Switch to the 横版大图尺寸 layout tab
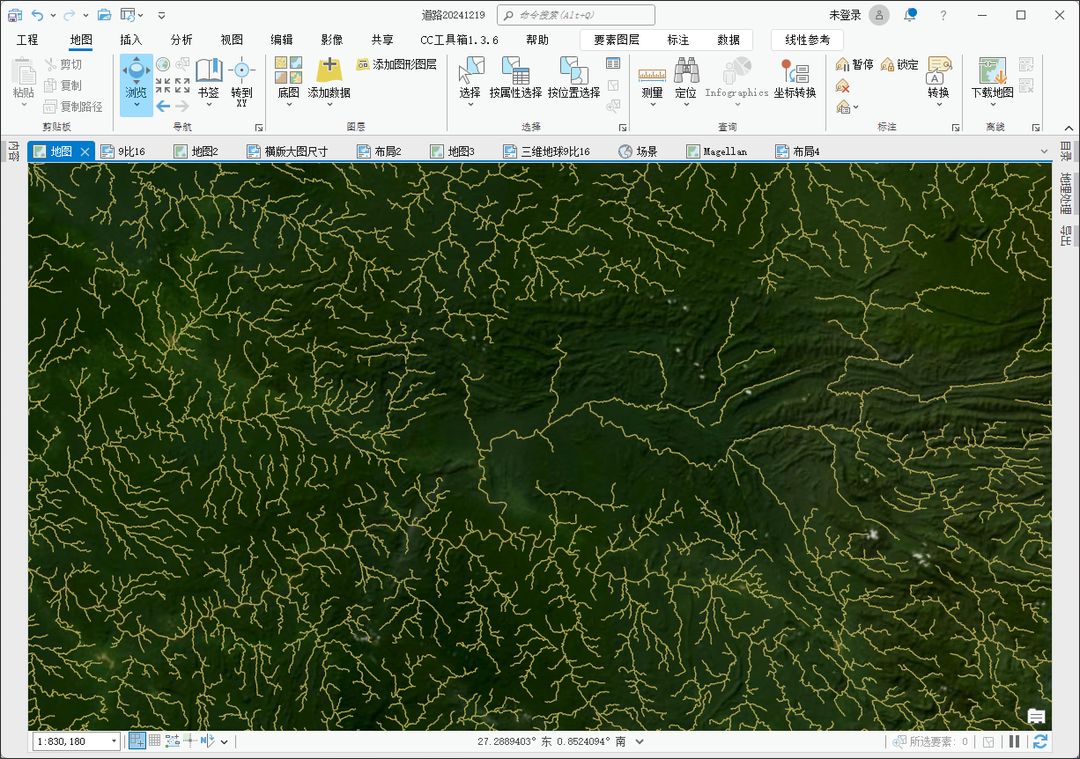 coord(288,152)
